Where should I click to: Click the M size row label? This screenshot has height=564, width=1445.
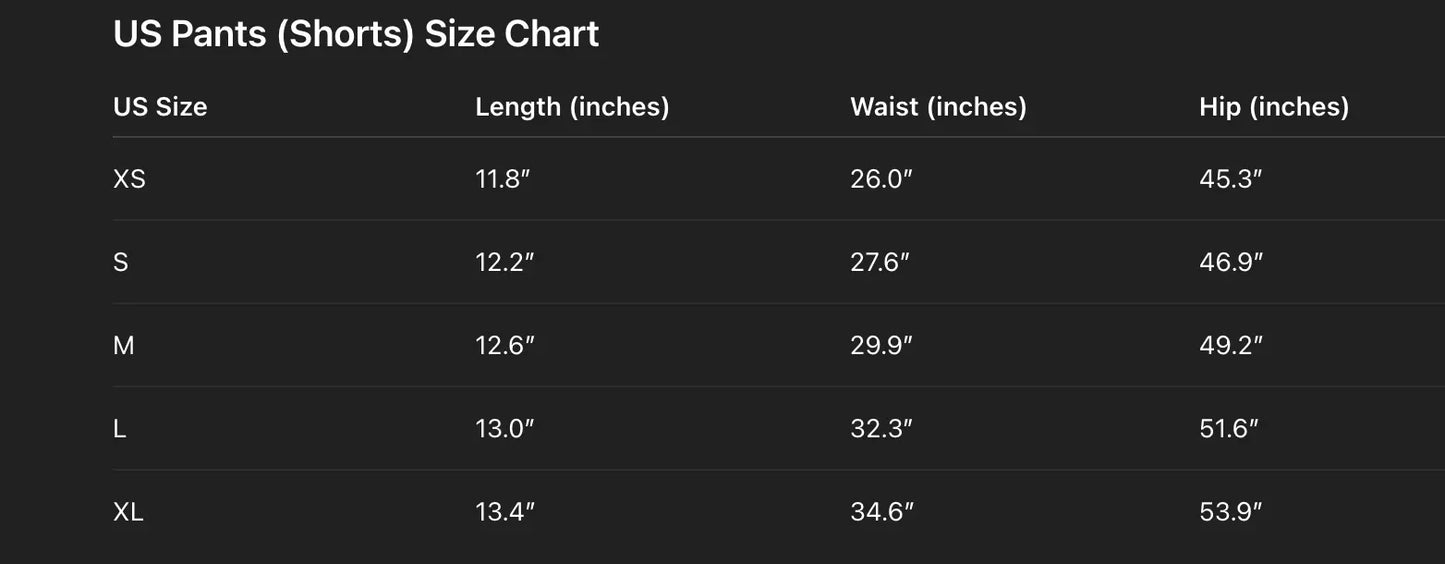(124, 346)
